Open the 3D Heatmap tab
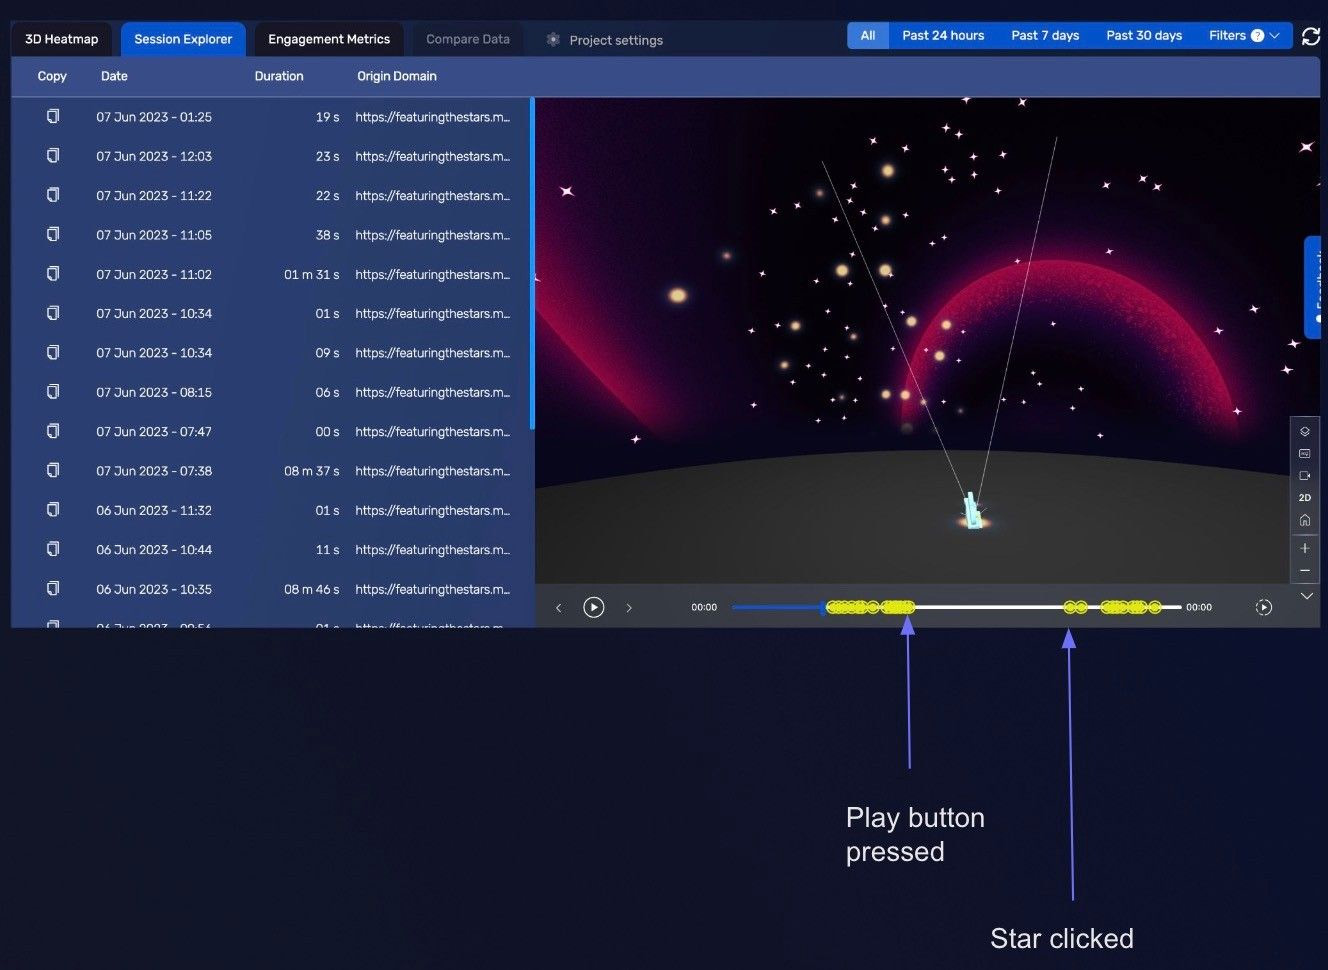This screenshot has height=970, width=1328. coord(61,39)
